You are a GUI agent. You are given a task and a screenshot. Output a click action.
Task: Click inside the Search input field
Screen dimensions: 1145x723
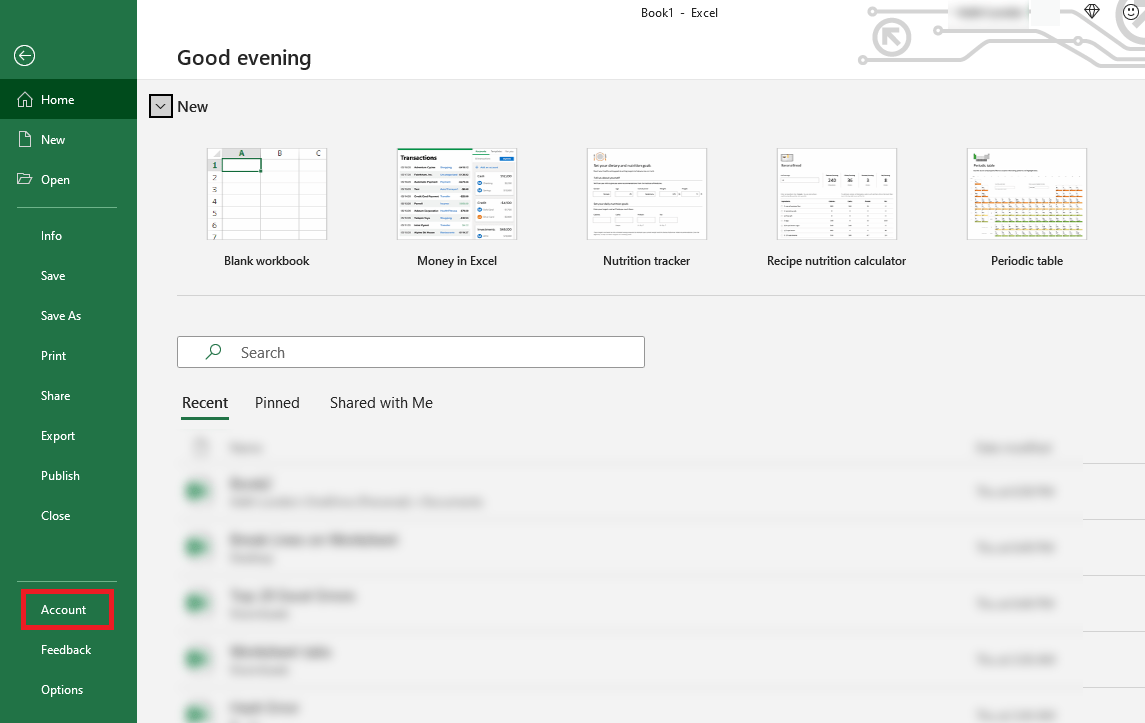410,352
